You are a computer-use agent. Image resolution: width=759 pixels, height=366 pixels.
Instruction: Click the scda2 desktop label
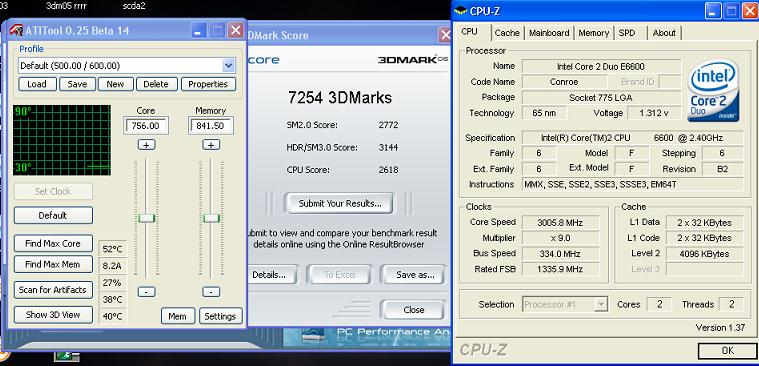[134, 6]
